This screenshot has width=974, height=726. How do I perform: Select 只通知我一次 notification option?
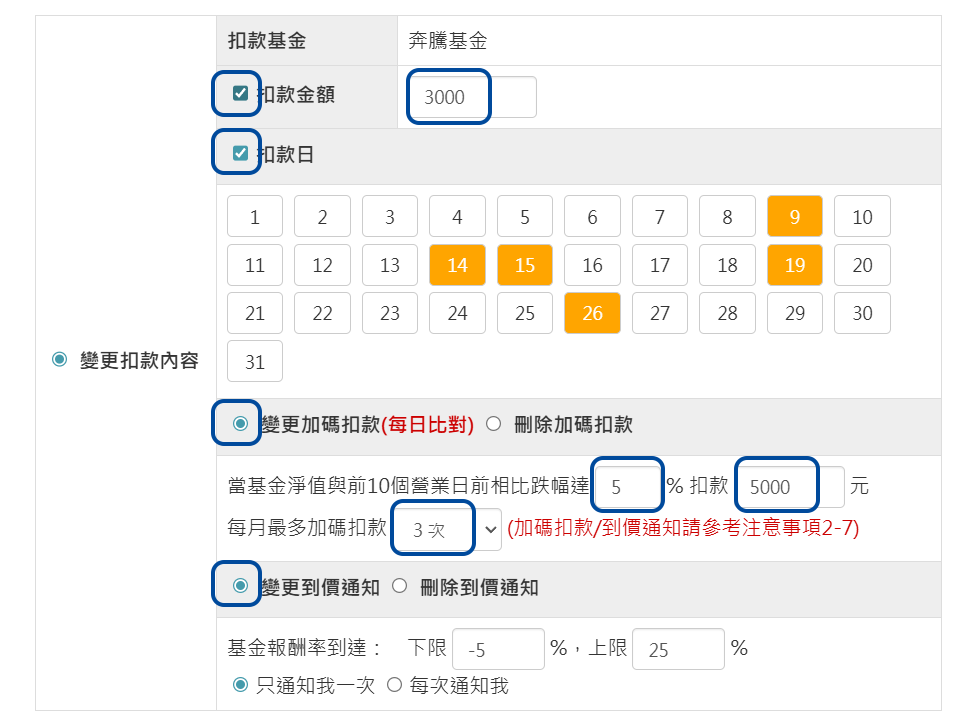pos(240,685)
